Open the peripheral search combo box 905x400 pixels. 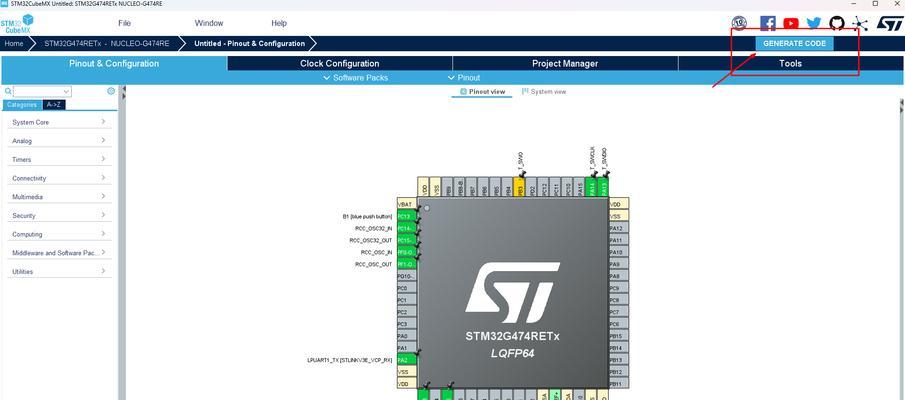pyautogui.click(x=42, y=91)
